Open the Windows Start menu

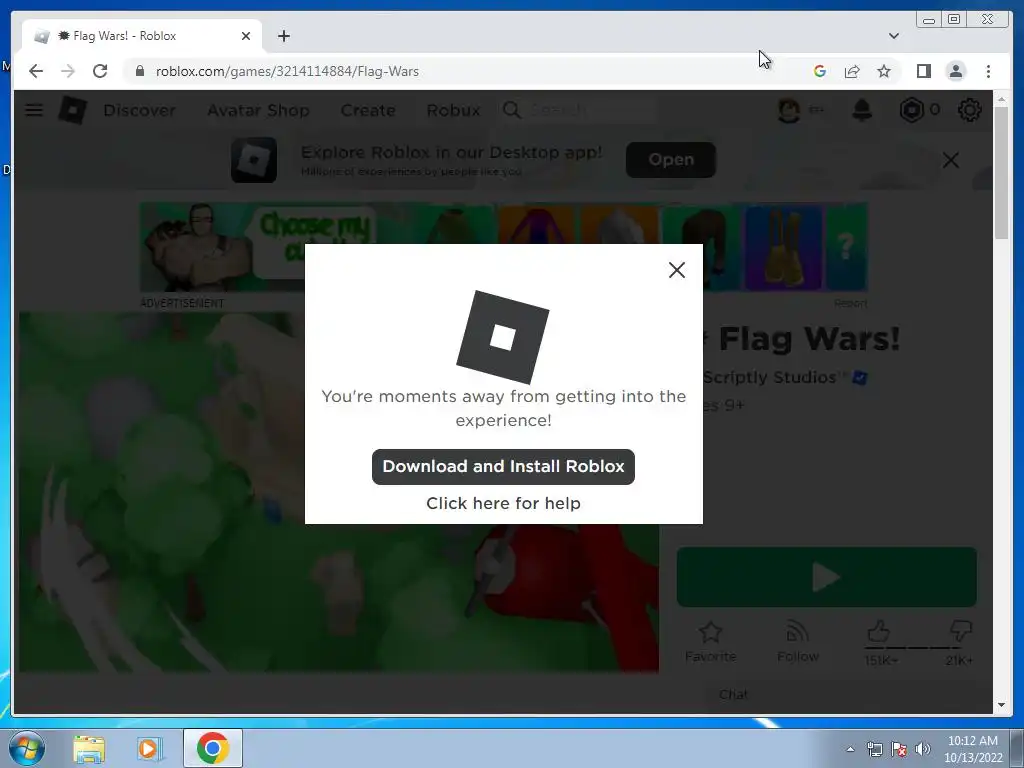[x=27, y=748]
